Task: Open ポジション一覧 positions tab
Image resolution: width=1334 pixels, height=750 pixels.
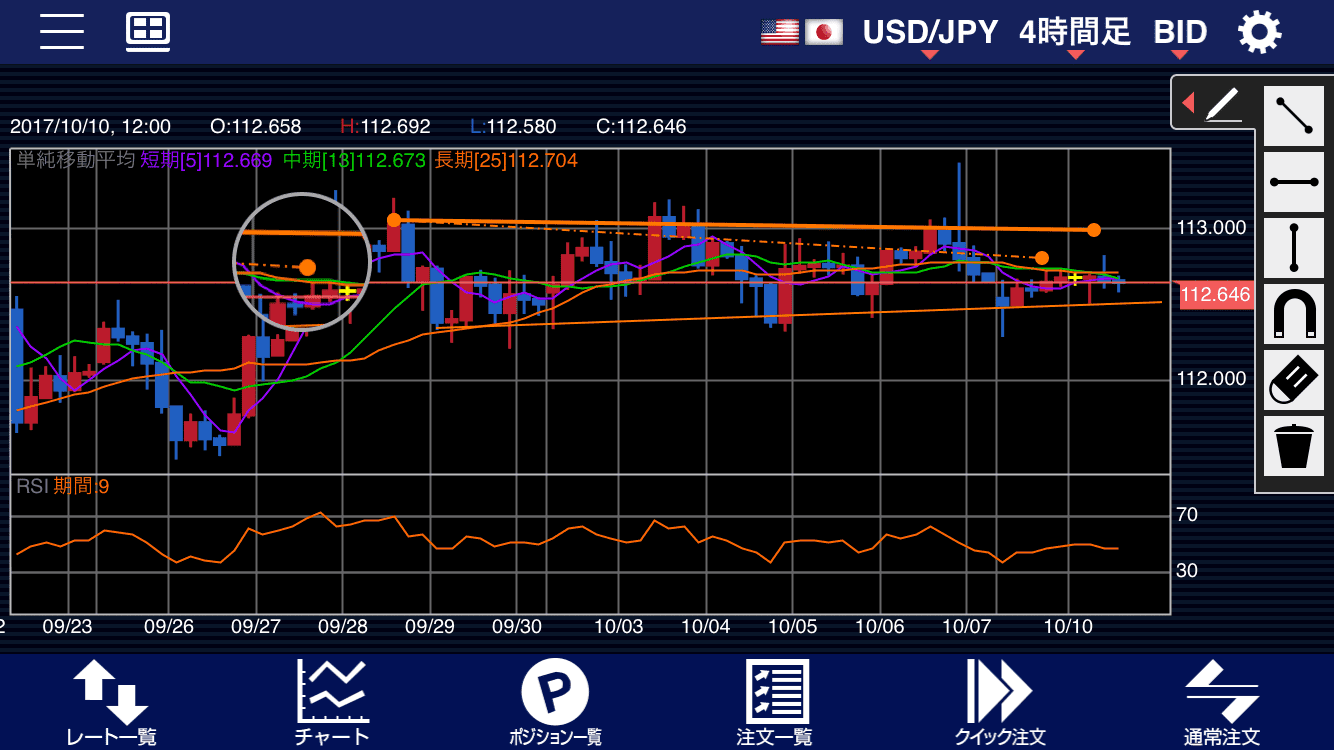Action: pyautogui.click(x=555, y=702)
